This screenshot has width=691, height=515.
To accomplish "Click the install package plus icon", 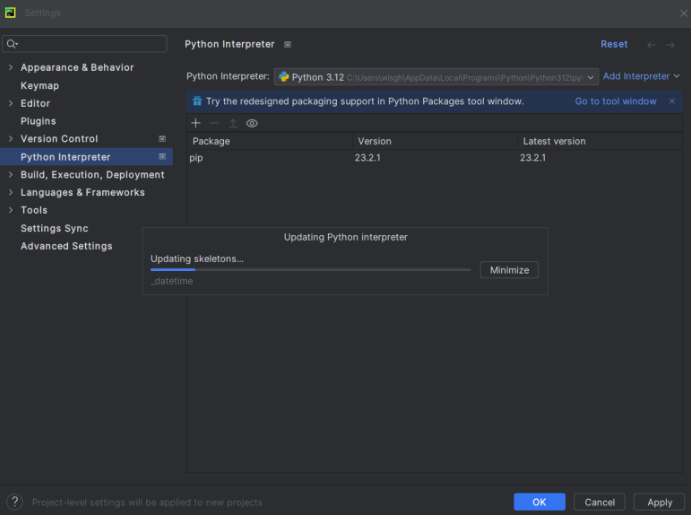I will click(196, 123).
